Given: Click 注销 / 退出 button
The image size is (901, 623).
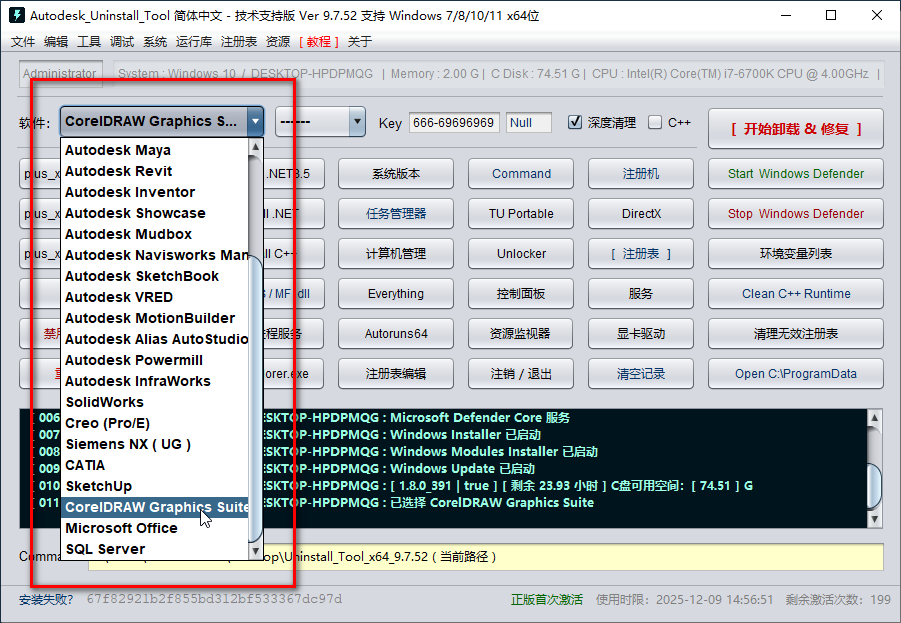Looking at the screenshot, I should pyautogui.click(x=521, y=374).
